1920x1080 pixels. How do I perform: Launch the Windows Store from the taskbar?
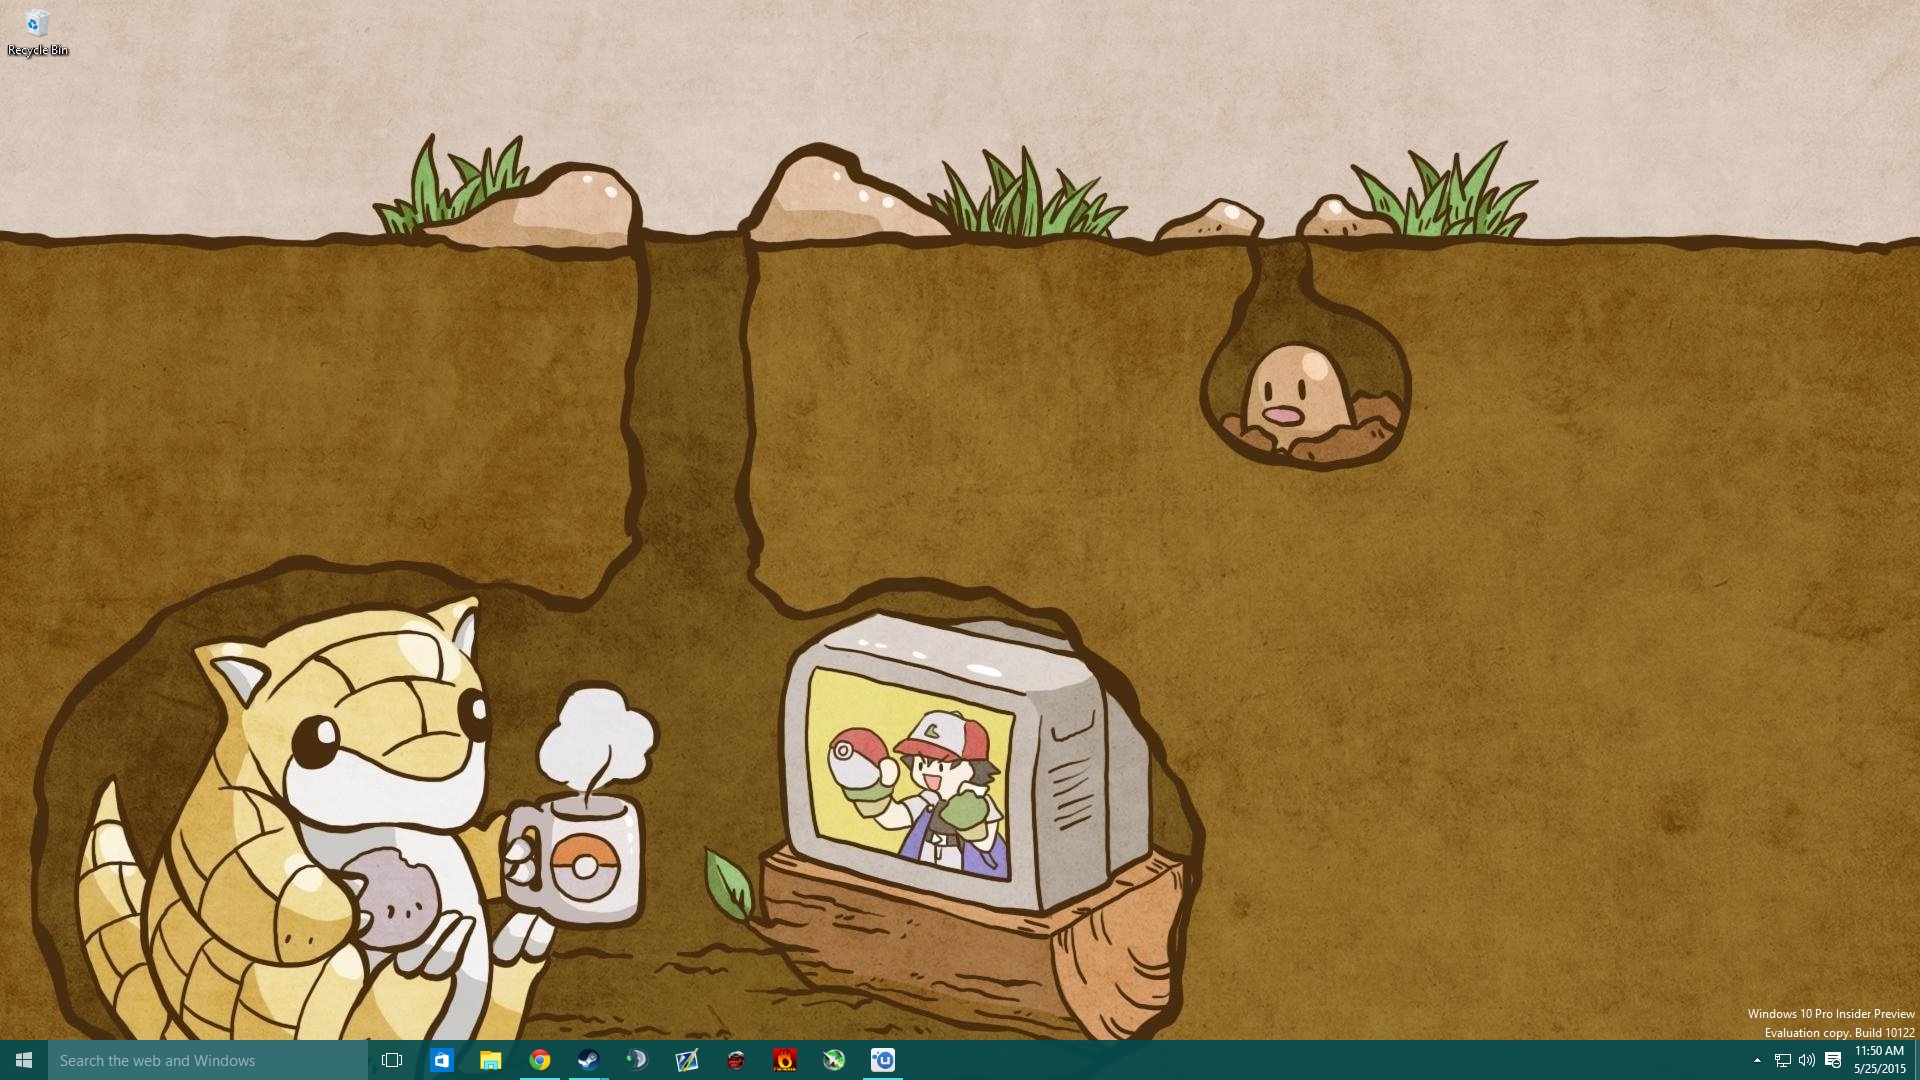tap(441, 1060)
